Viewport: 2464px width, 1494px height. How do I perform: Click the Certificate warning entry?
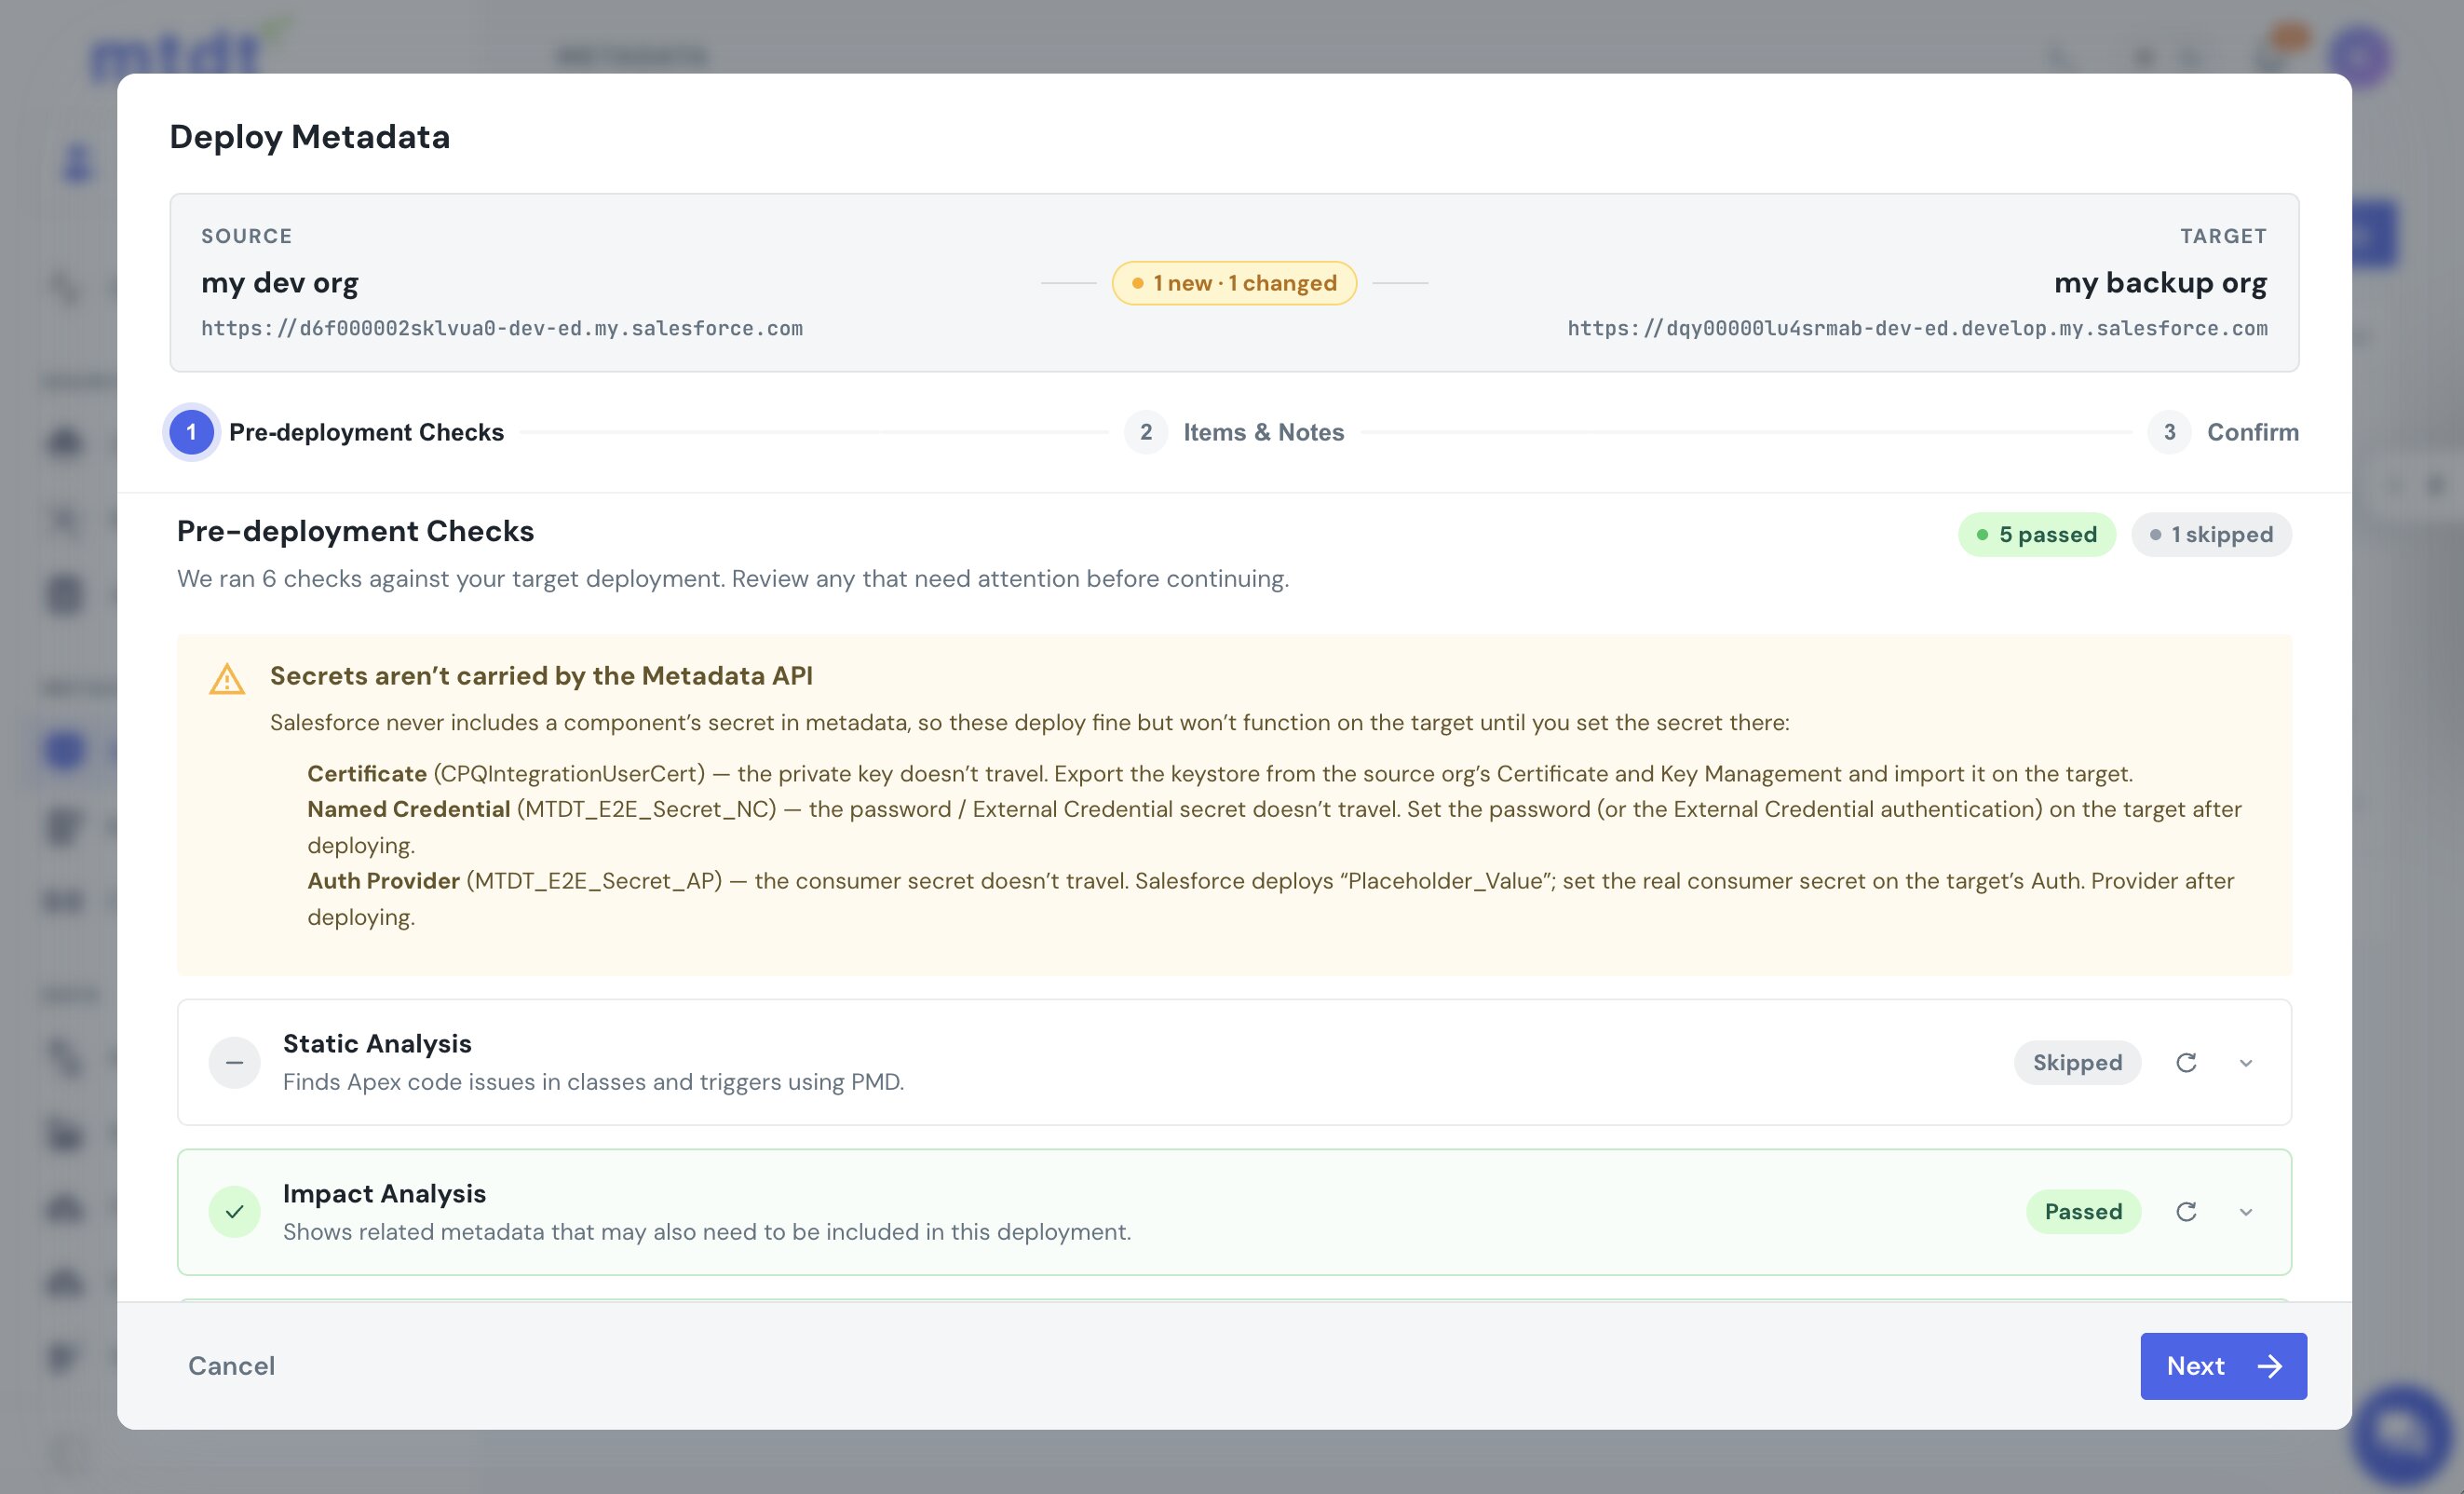point(1220,774)
